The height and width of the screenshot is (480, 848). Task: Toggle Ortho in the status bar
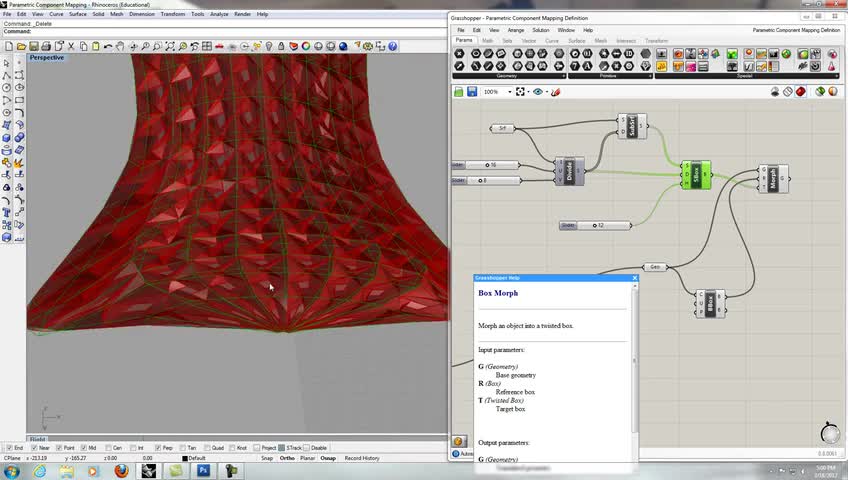tap(287, 458)
